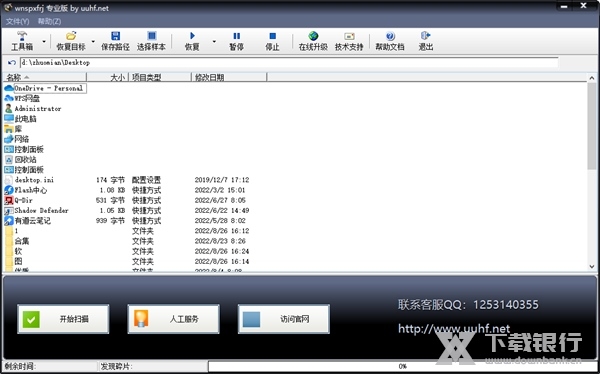Expand the 工具箱 dropdown arrow

44,41
